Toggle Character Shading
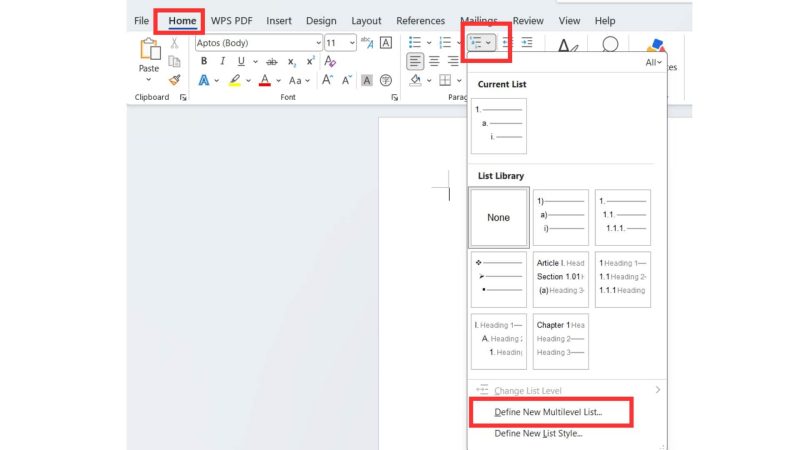Image resolution: width=800 pixels, height=450 pixels. pyautogui.click(x=366, y=80)
